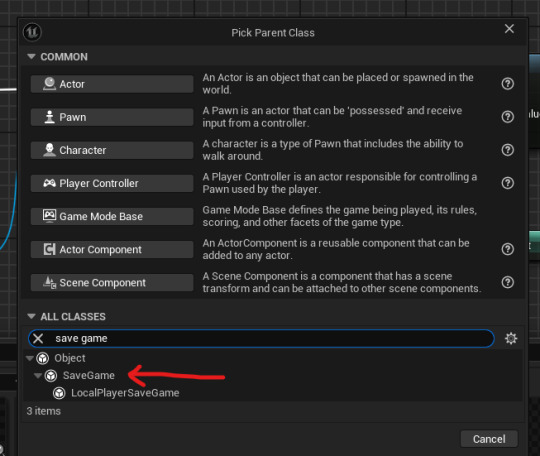540x456 pixels.
Task: Click the Unreal Engine logo icon
Action: tap(32, 32)
